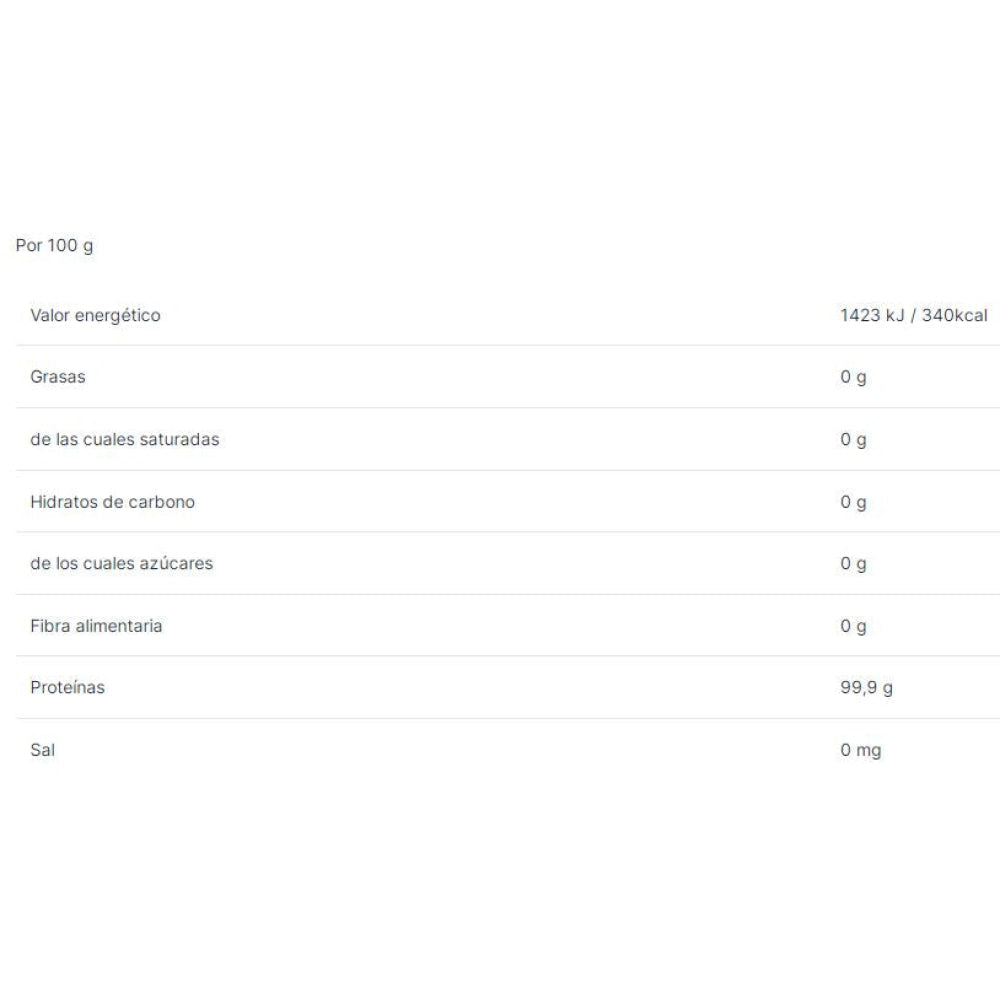This screenshot has height=1000, width=1000.
Task: Select the 'Proteínas' row label
Action: tap(67, 688)
